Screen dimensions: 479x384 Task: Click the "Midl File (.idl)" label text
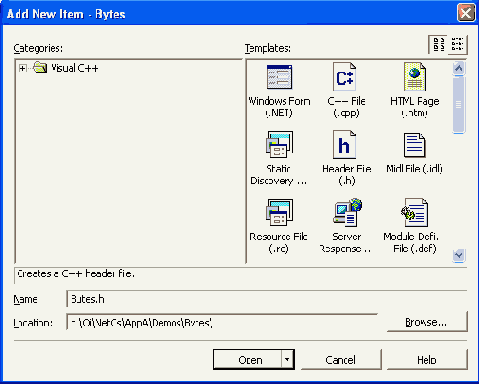[x=414, y=169]
